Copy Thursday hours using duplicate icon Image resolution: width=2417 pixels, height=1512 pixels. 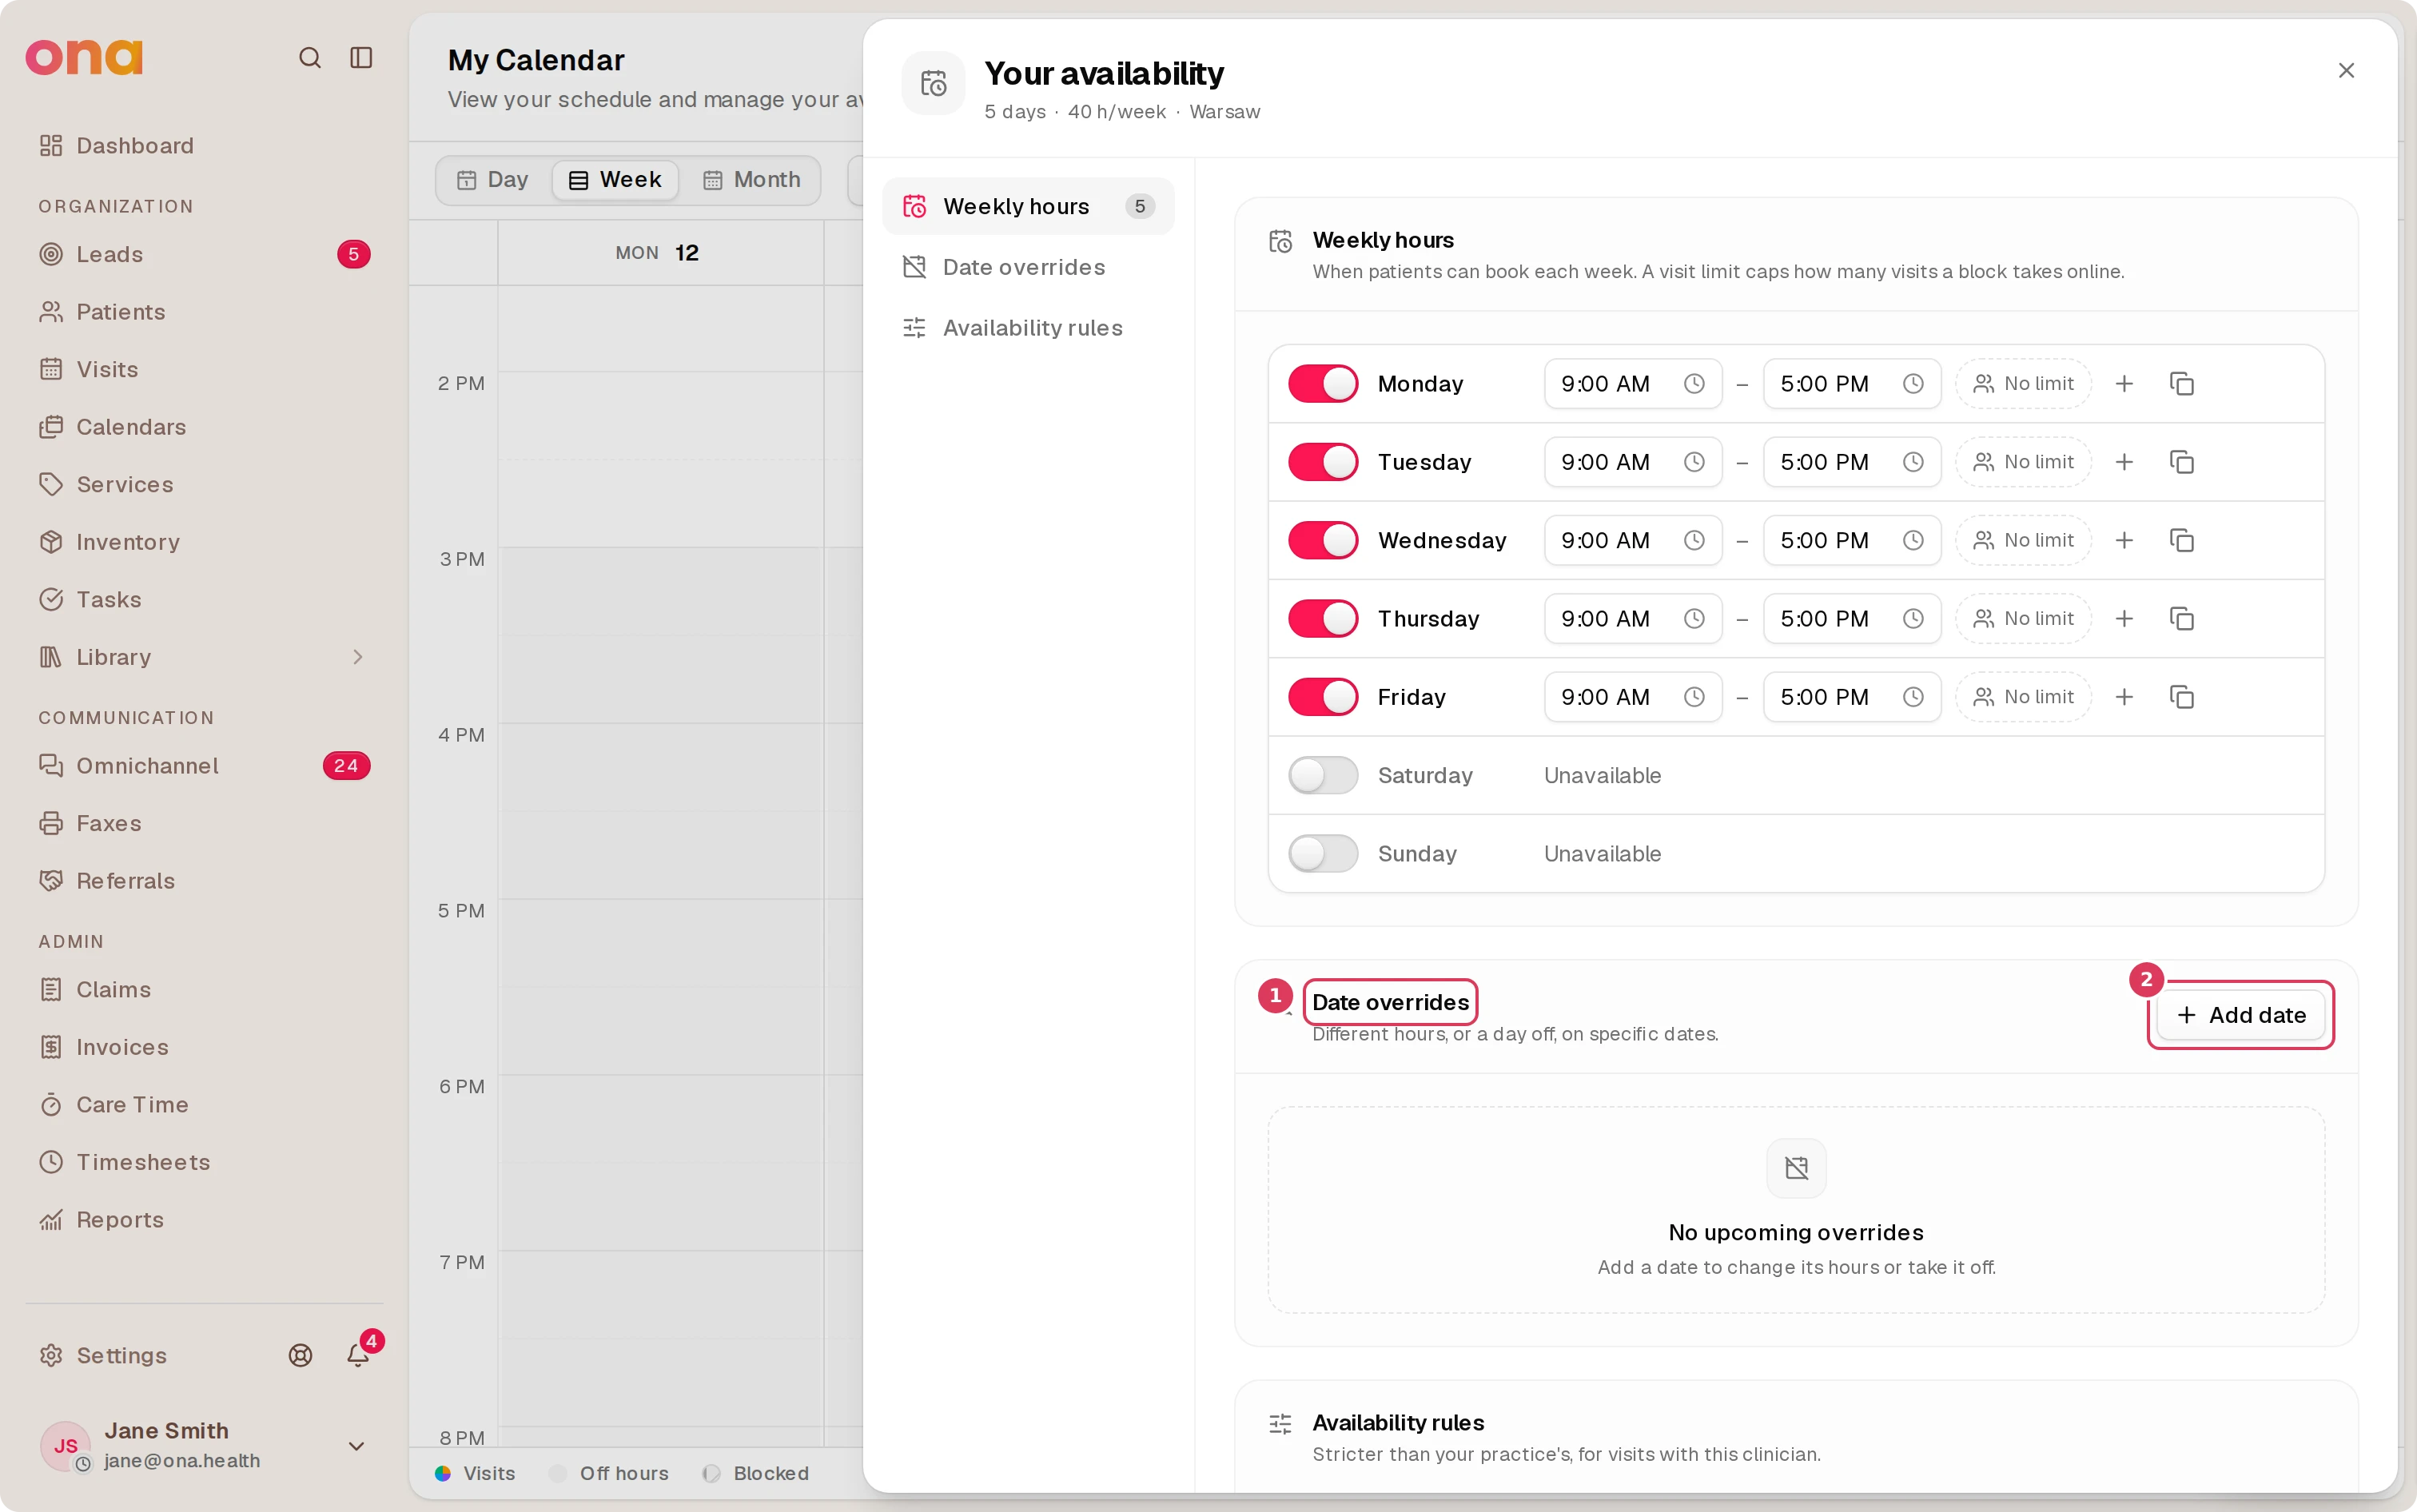coord(2182,619)
